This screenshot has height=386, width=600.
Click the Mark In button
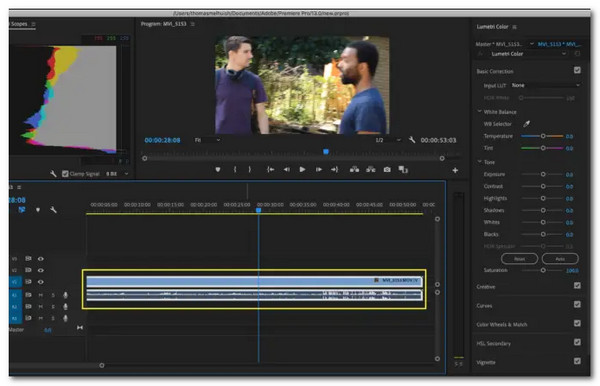click(235, 169)
